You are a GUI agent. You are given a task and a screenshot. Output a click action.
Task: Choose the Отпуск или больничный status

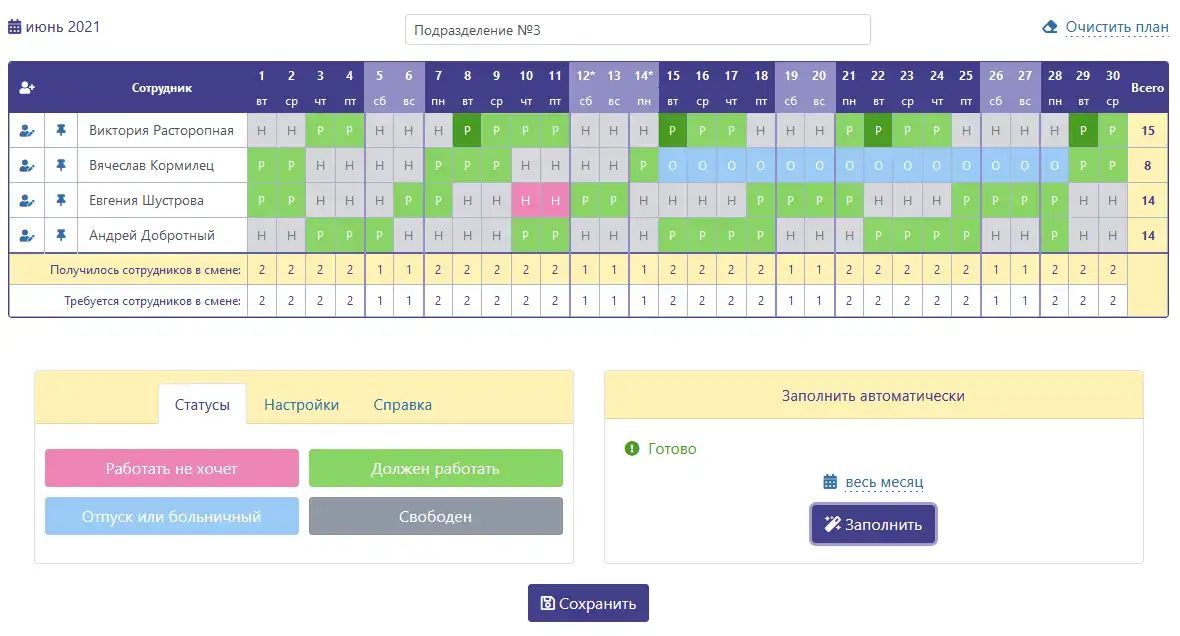171,515
